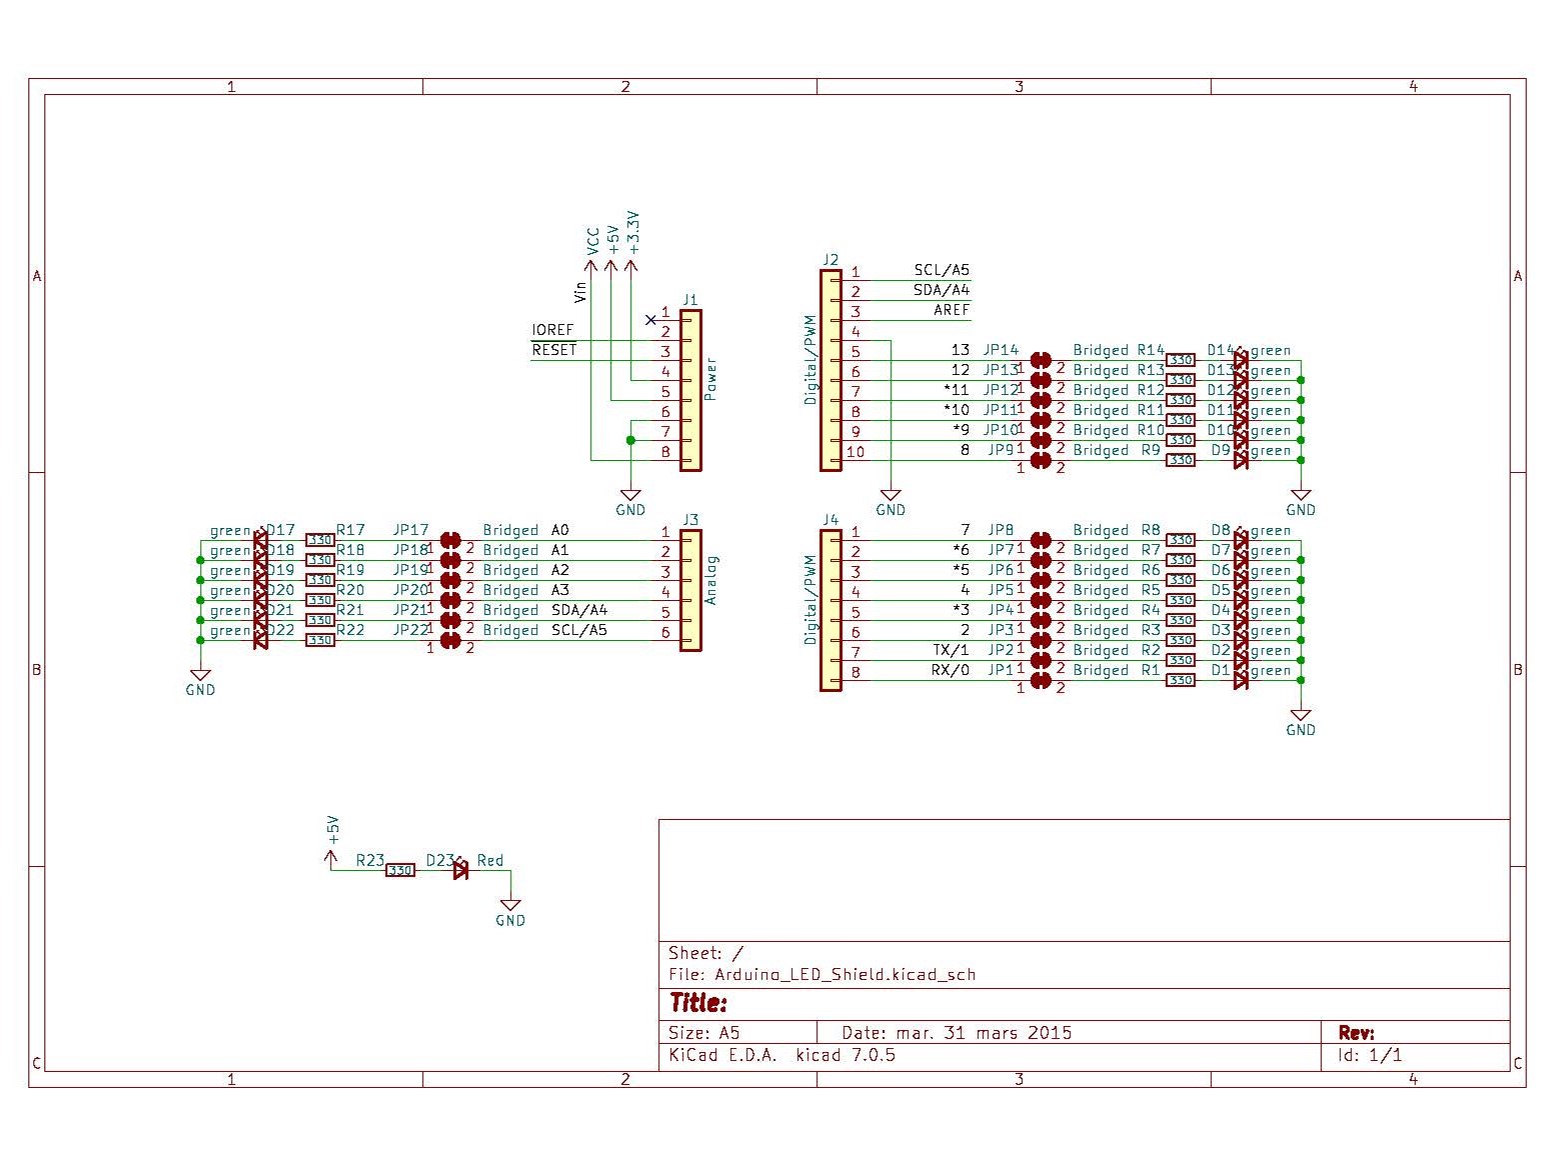Click the R14 resistor symbol
This screenshot has width=1555, height=1166.
click(x=1180, y=360)
